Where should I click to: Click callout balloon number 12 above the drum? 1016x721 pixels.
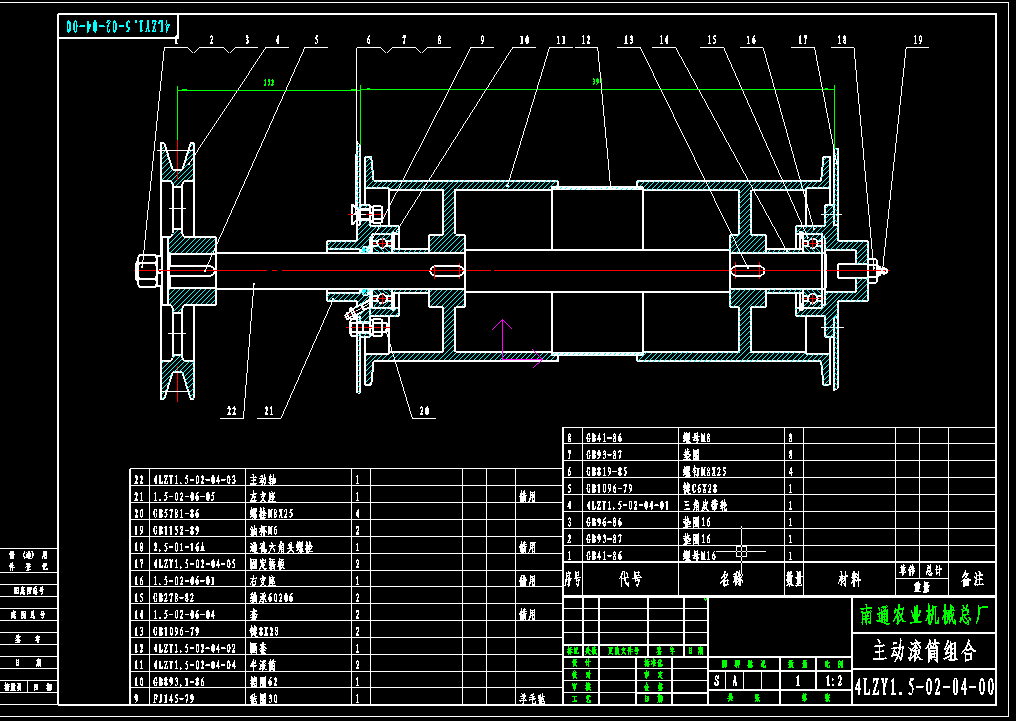pos(586,40)
